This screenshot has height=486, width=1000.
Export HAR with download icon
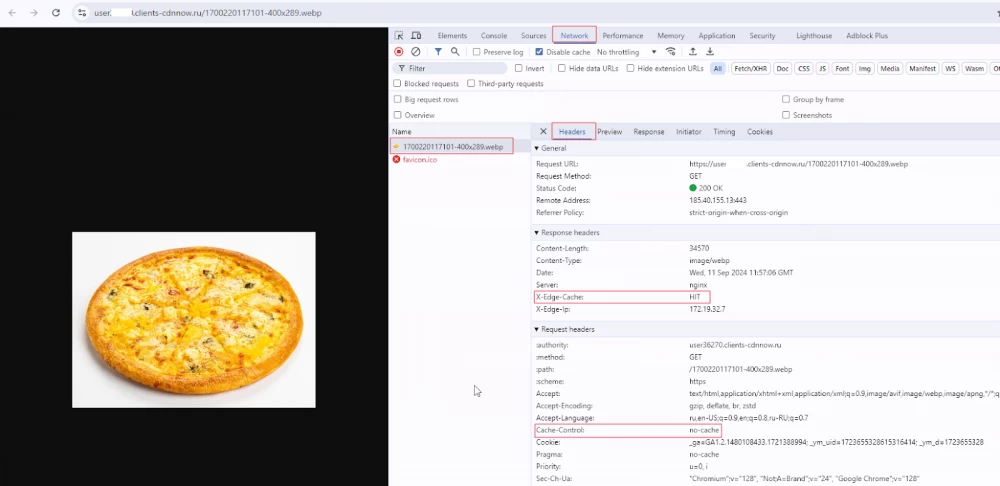[710, 52]
